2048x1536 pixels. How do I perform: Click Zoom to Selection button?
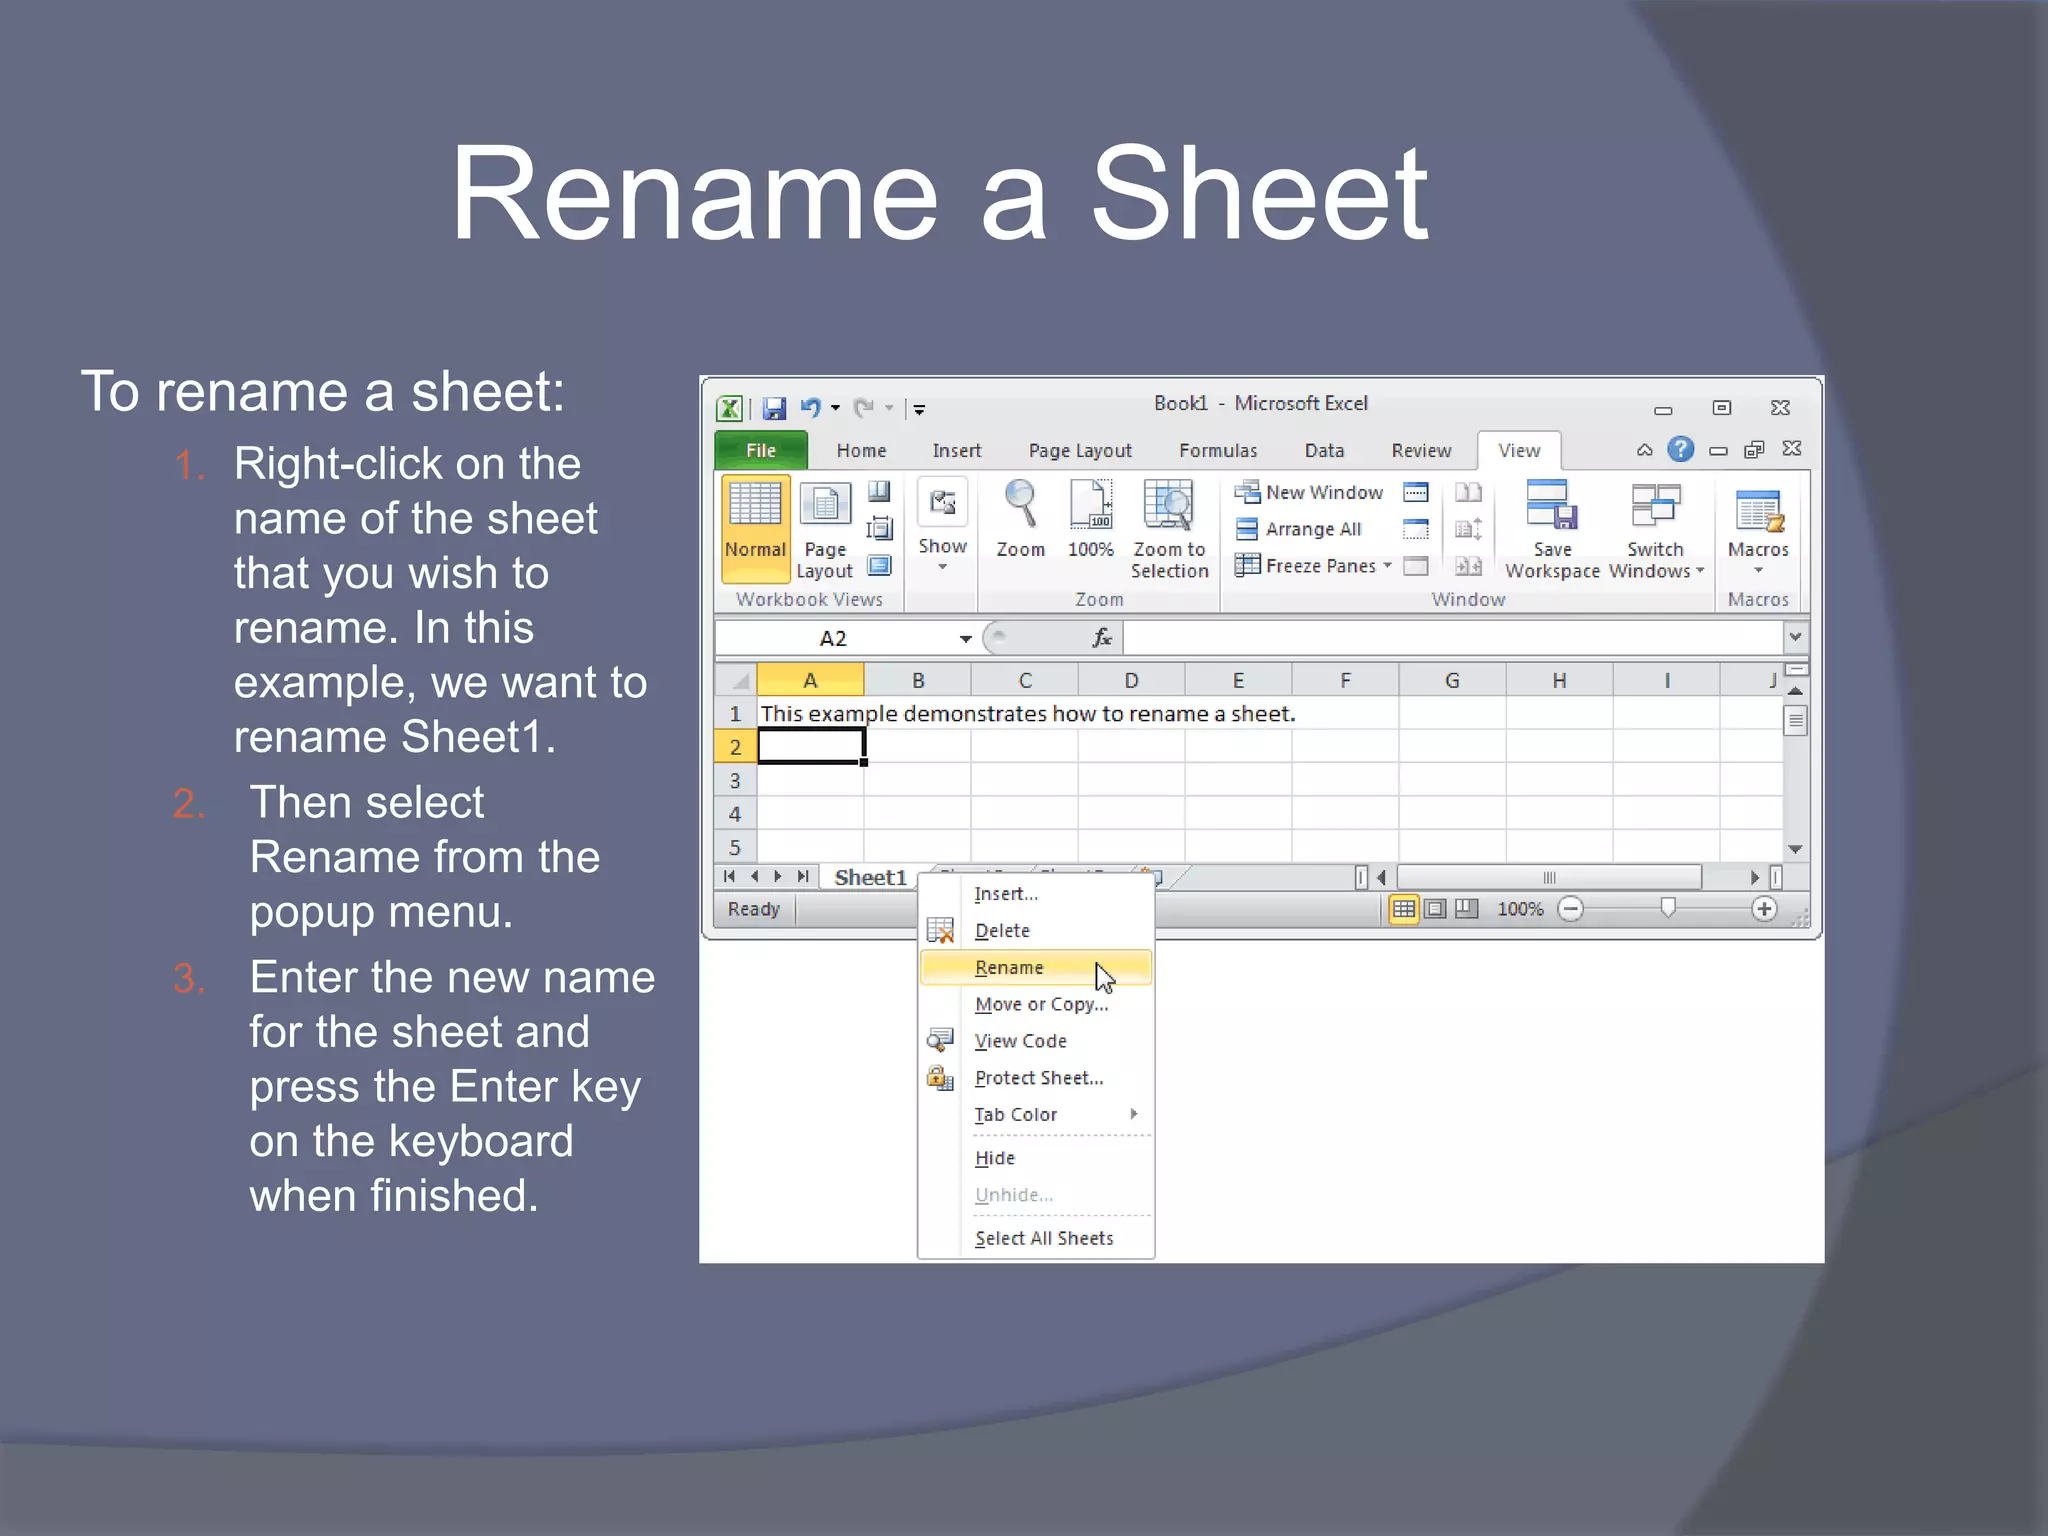point(1169,530)
